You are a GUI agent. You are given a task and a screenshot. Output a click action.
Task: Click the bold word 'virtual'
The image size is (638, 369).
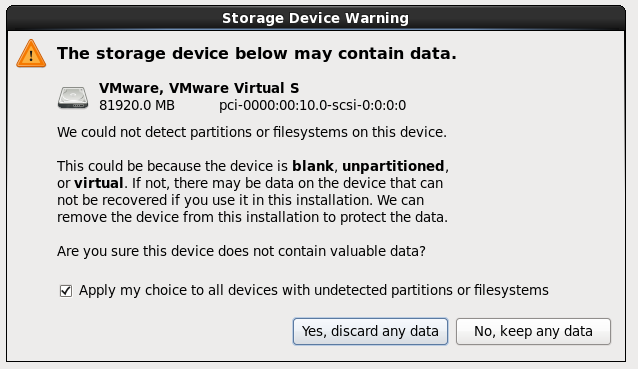(x=98, y=183)
